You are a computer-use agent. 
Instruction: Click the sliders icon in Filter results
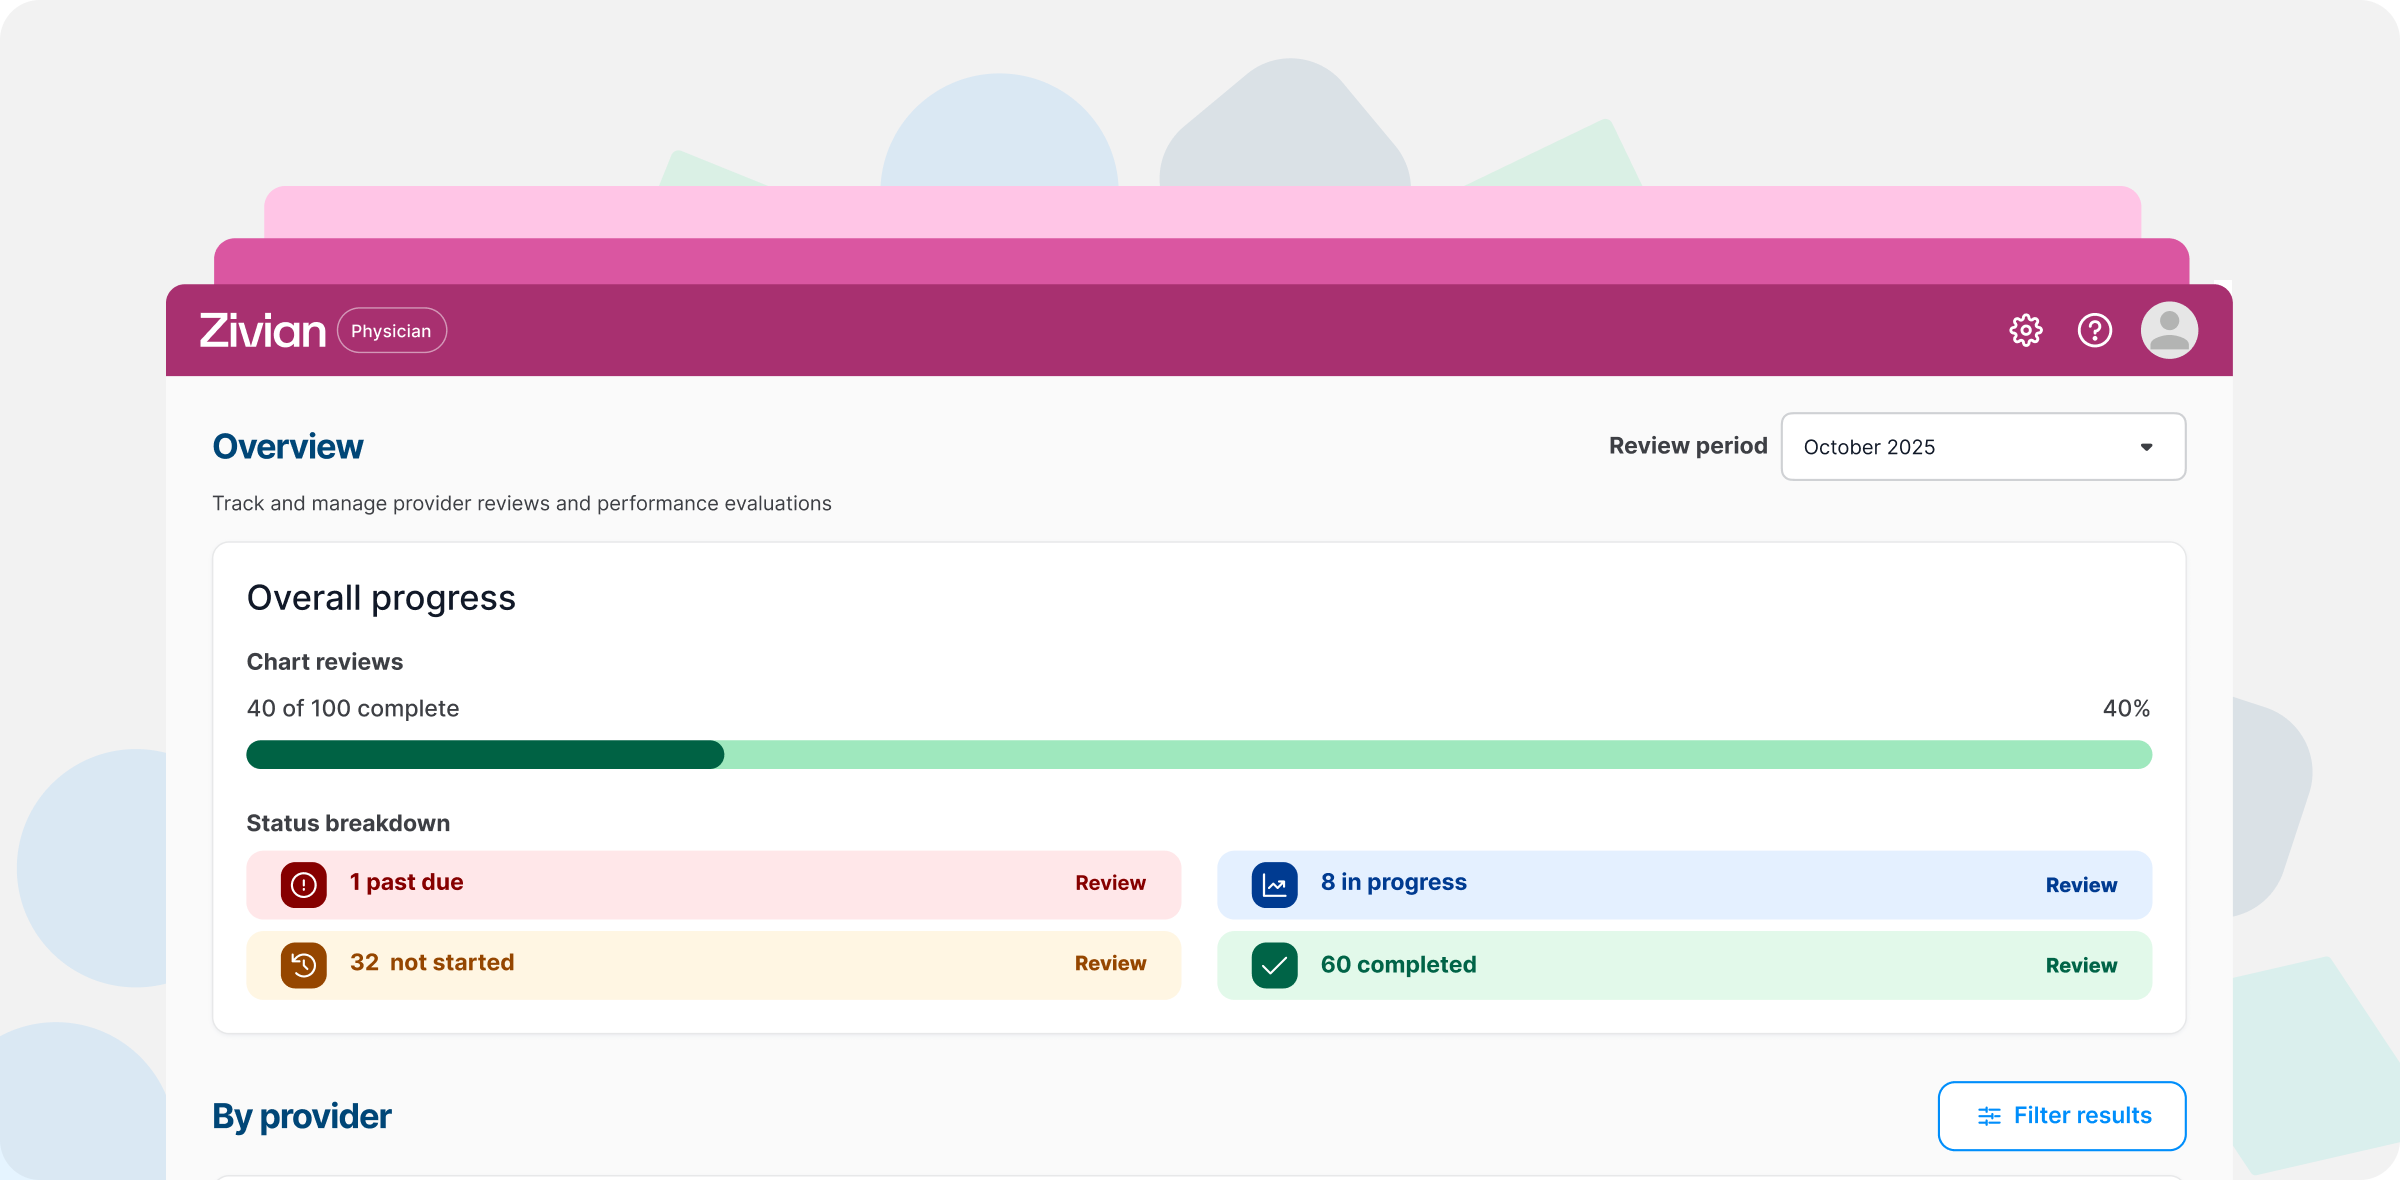coord(1989,1116)
